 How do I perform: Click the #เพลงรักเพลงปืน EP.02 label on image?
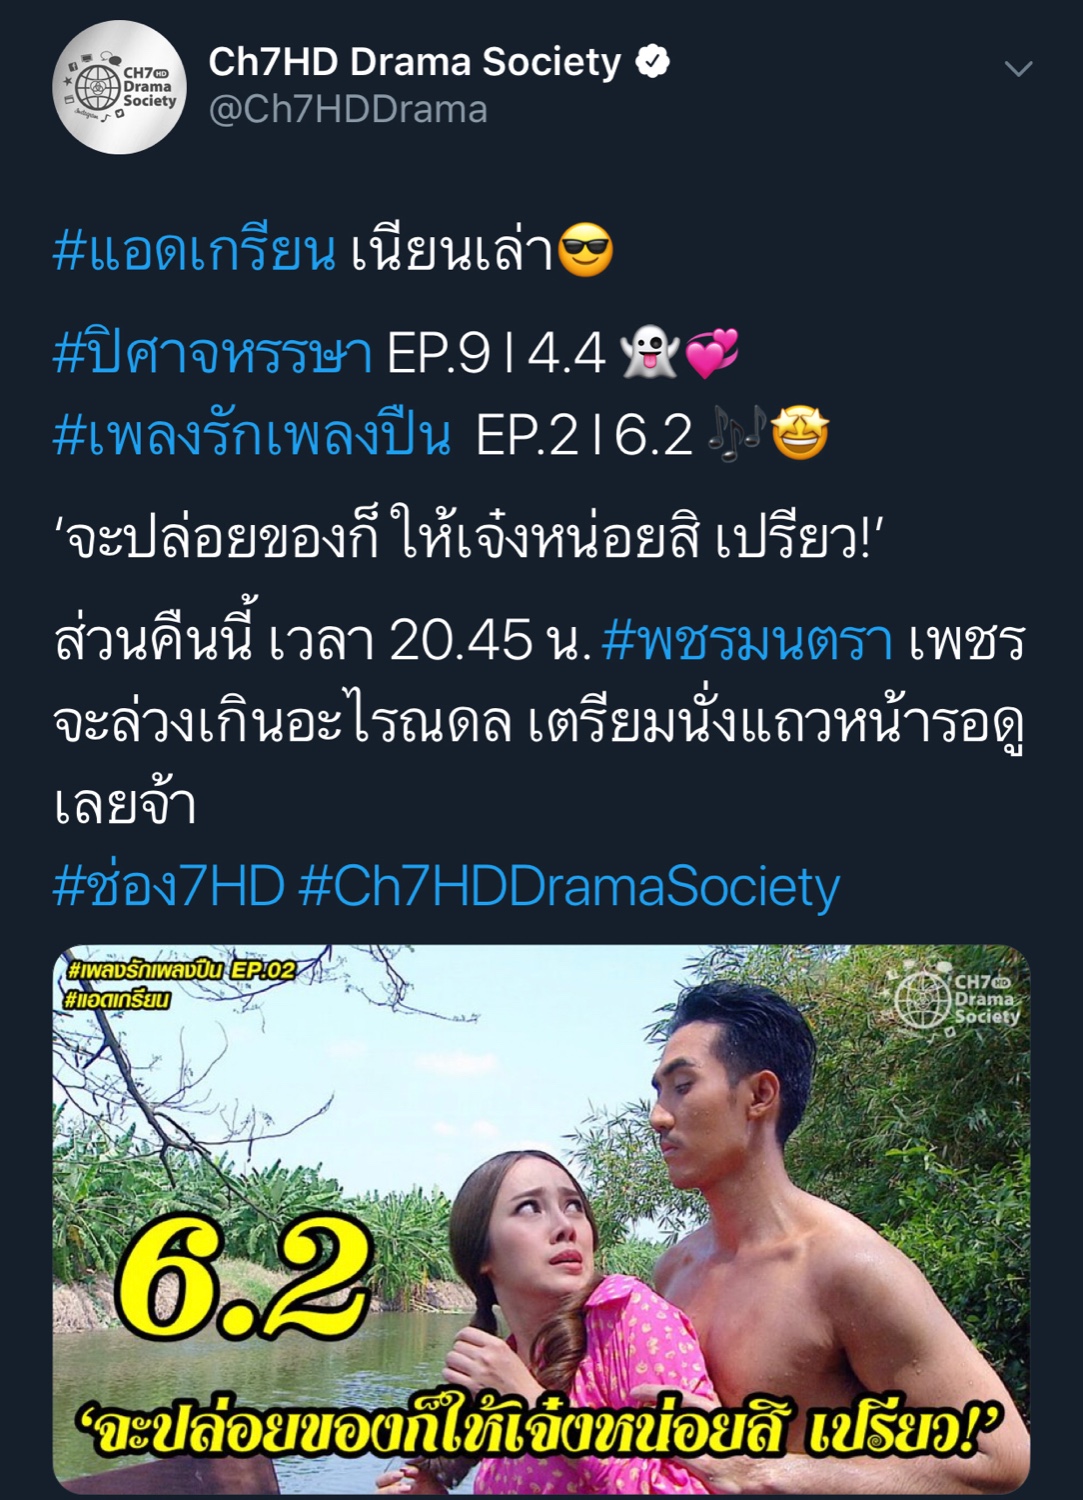(x=182, y=969)
